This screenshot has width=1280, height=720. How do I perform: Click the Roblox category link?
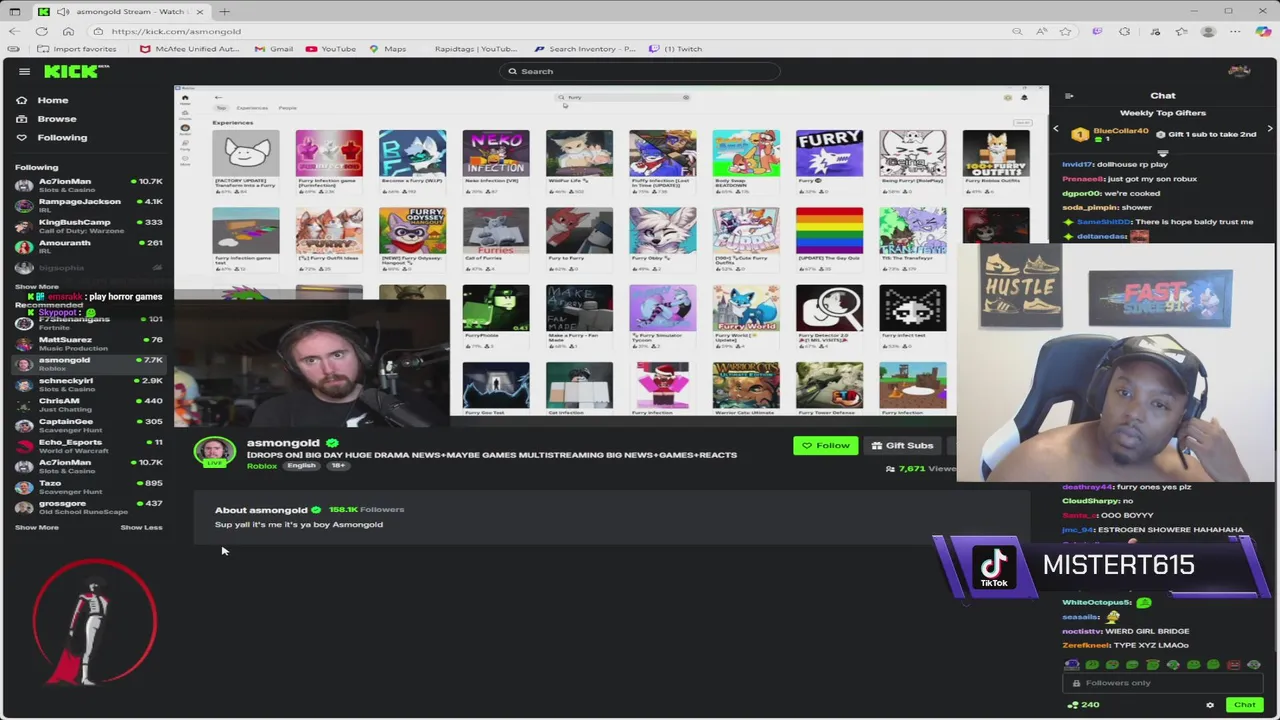[262, 466]
